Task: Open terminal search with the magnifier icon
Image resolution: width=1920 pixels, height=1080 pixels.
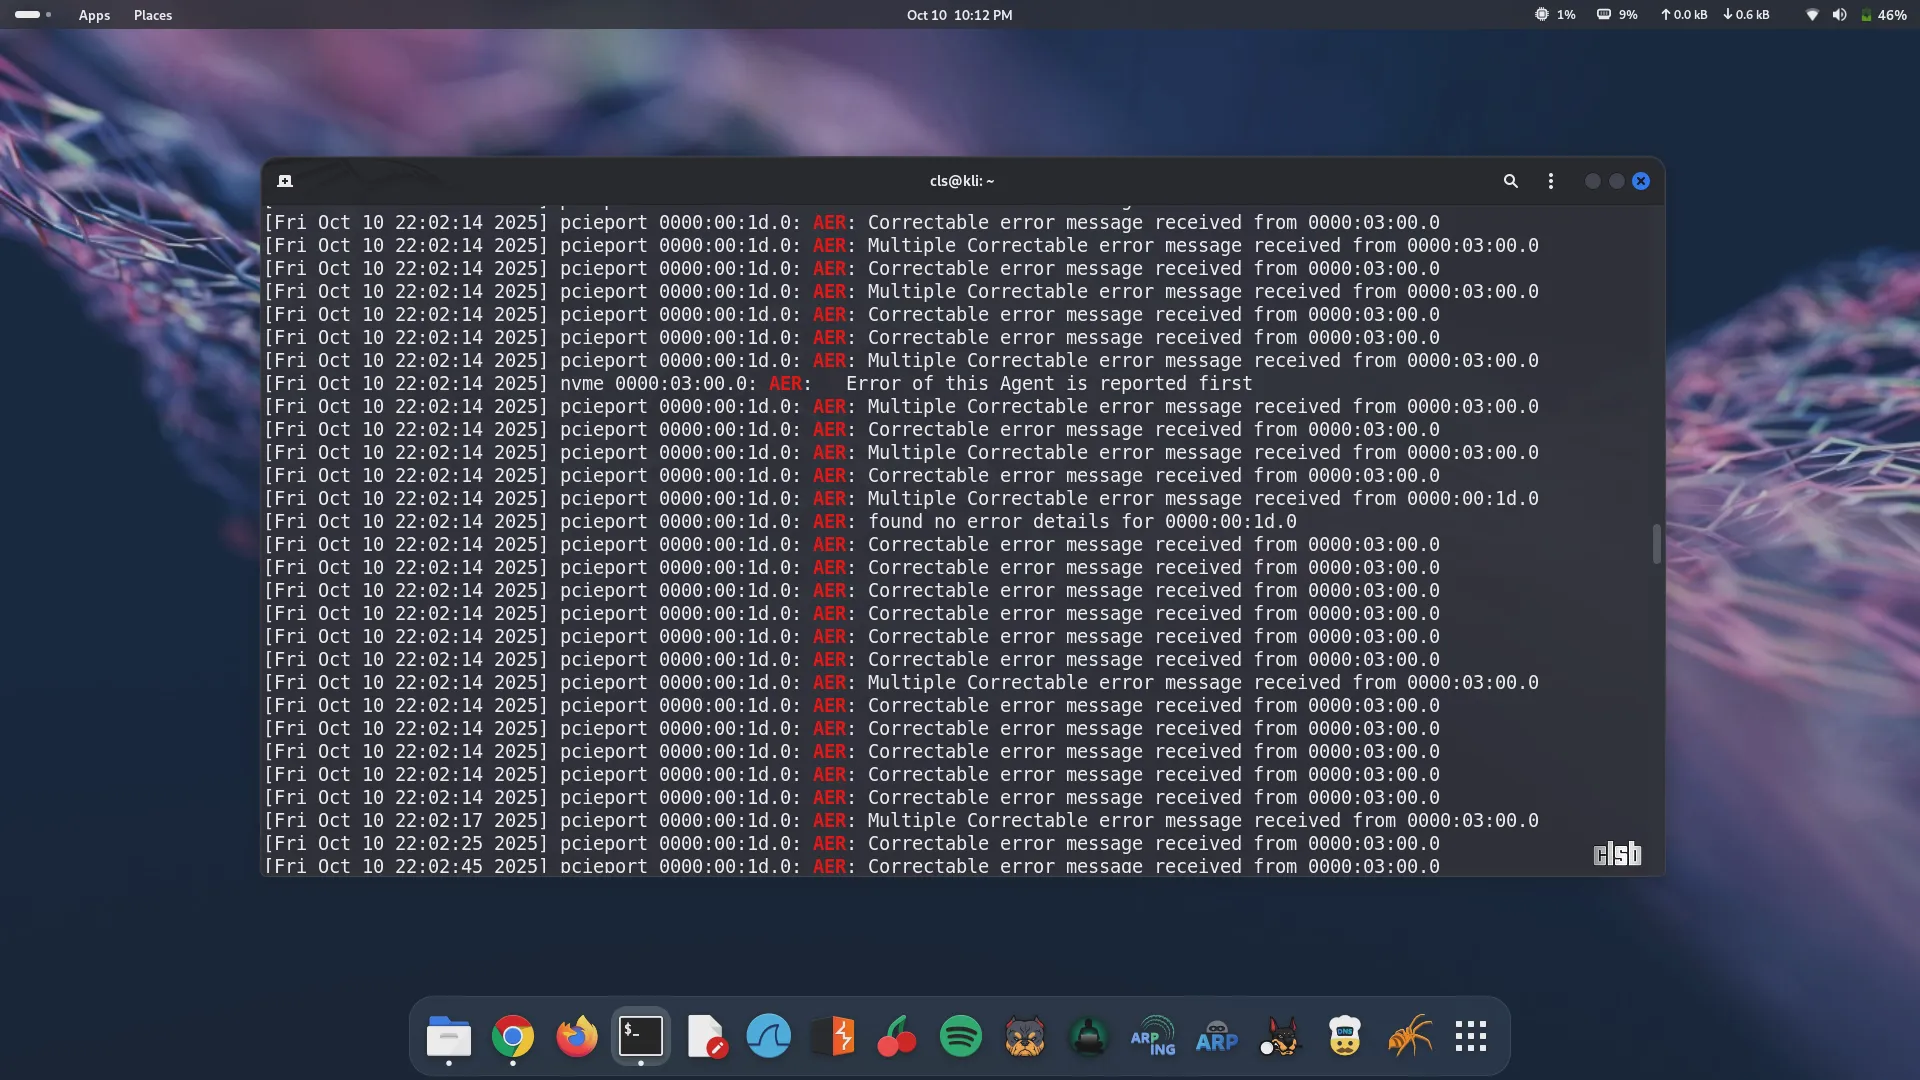Action: point(1510,181)
